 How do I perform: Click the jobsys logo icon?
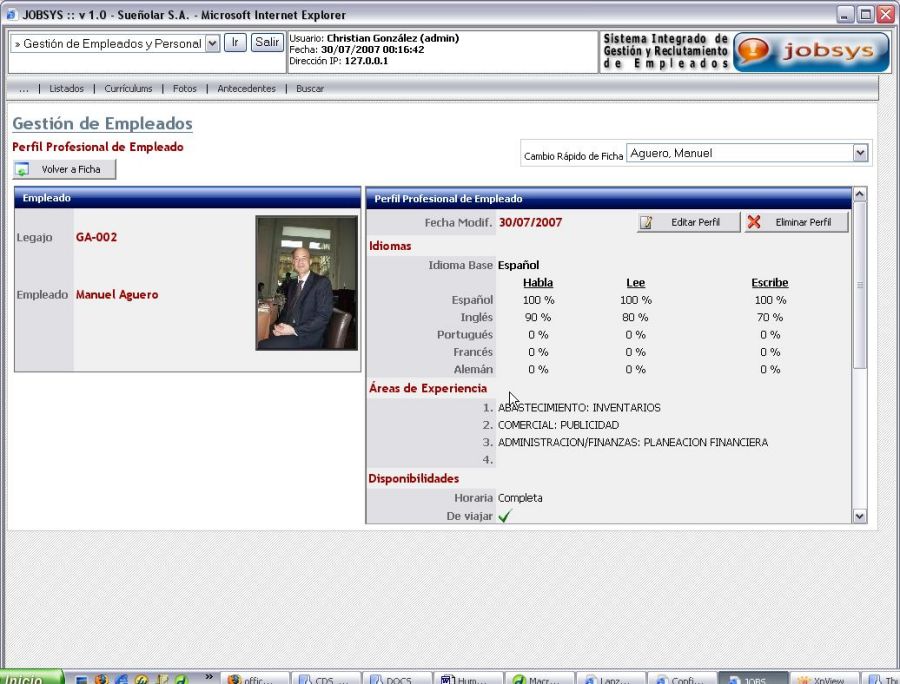click(x=810, y=52)
